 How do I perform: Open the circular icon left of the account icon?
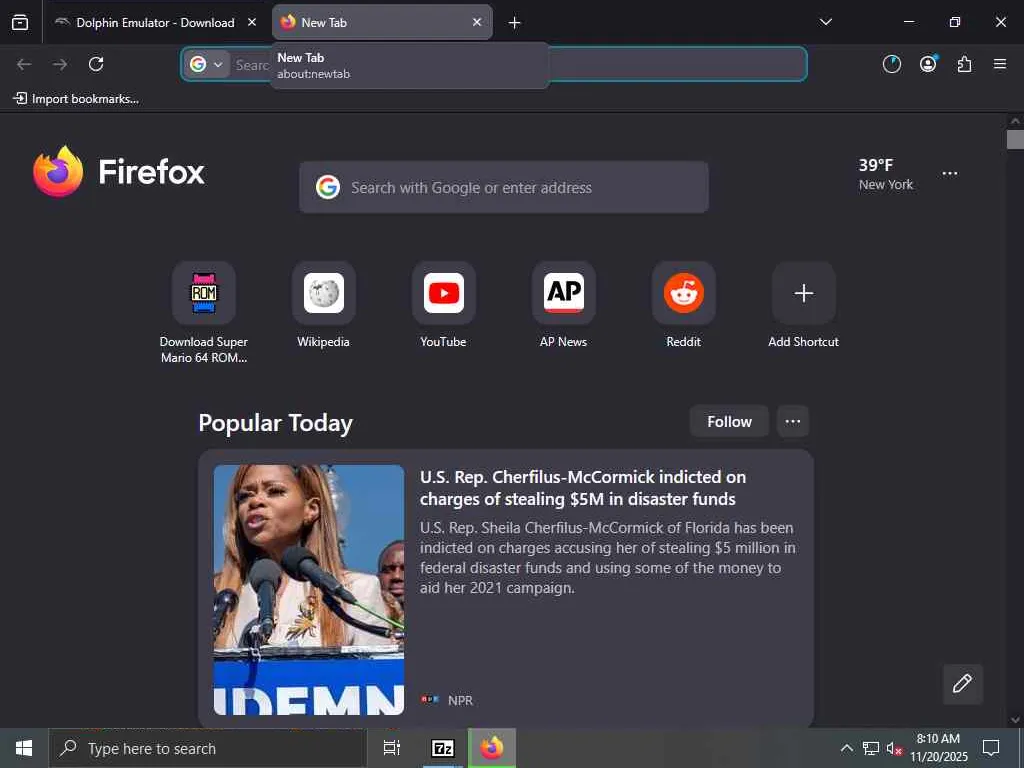[x=891, y=64]
